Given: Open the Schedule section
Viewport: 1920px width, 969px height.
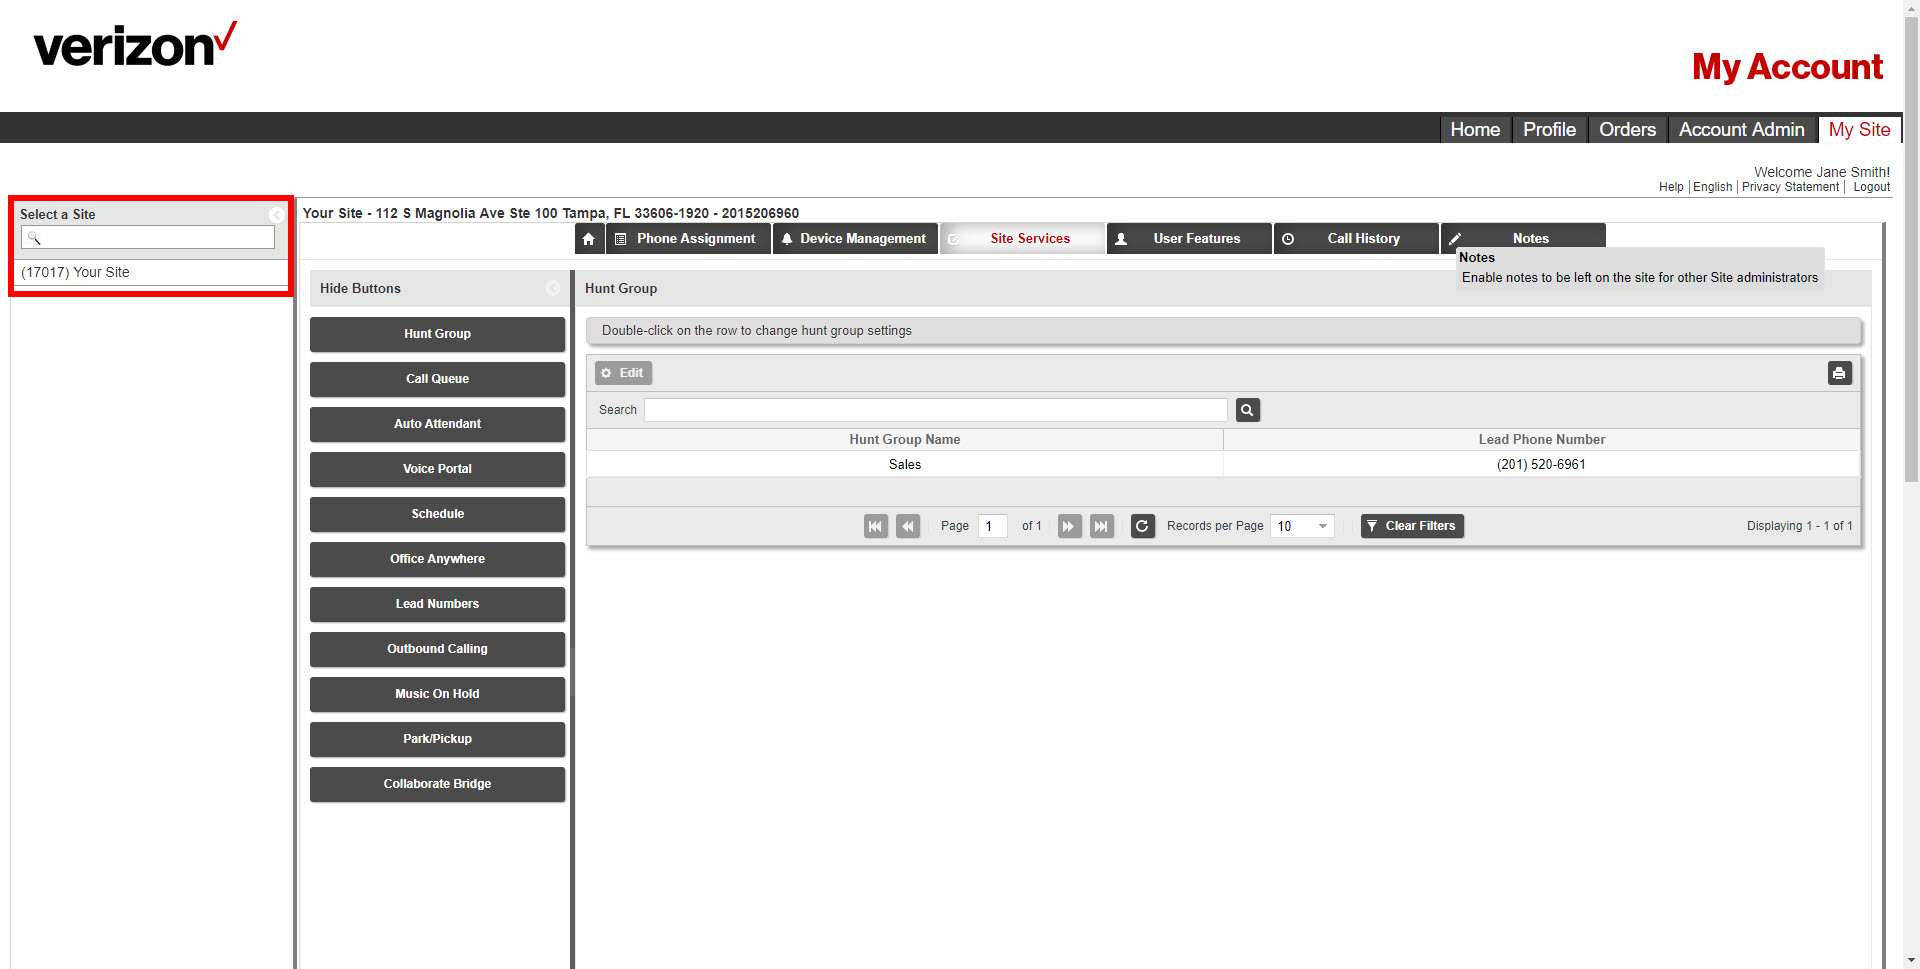Looking at the screenshot, I should (x=437, y=514).
